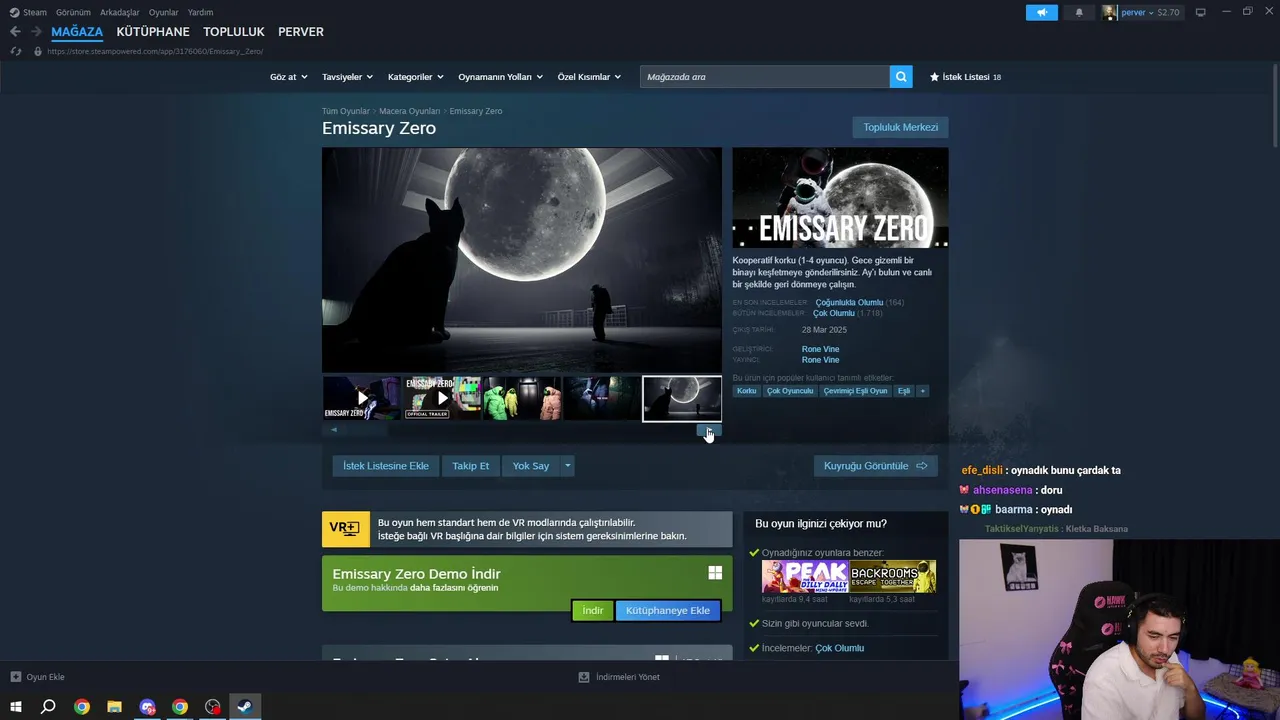Expand the Kategoriler dropdown
The height and width of the screenshot is (720, 1280).
coord(415,77)
